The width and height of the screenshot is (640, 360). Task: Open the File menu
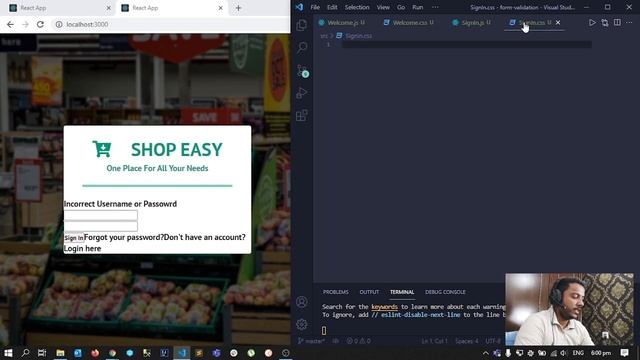315,7
